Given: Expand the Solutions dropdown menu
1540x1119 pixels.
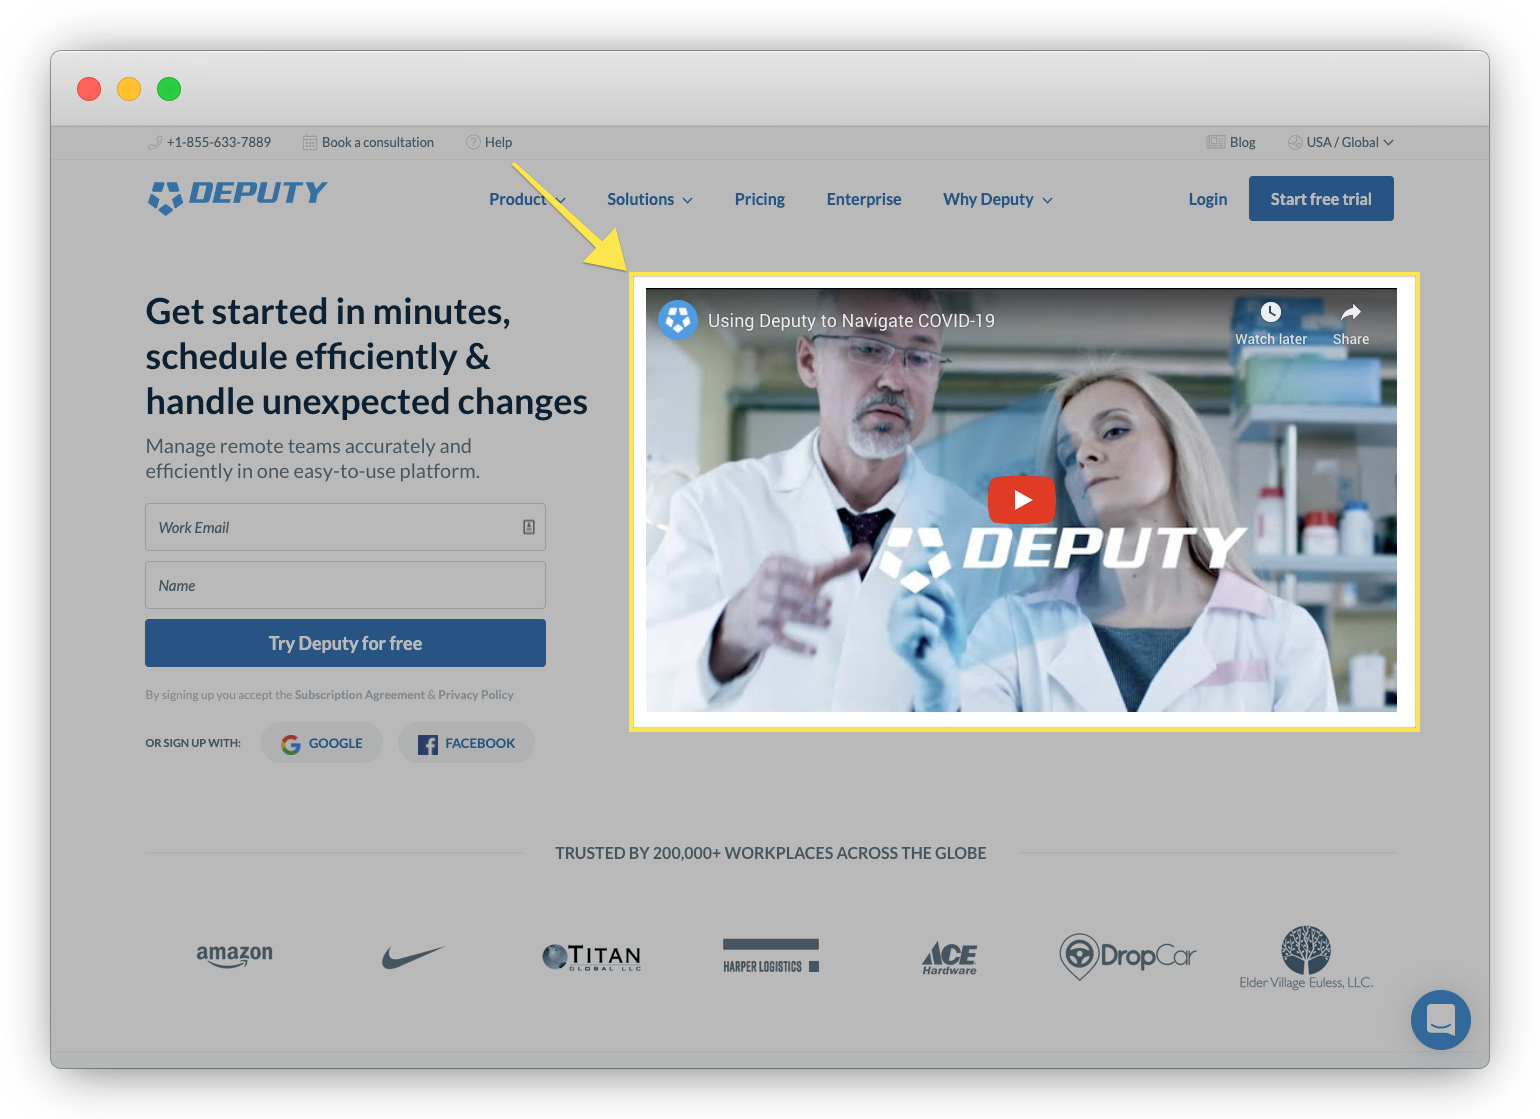Looking at the screenshot, I should pos(649,199).
